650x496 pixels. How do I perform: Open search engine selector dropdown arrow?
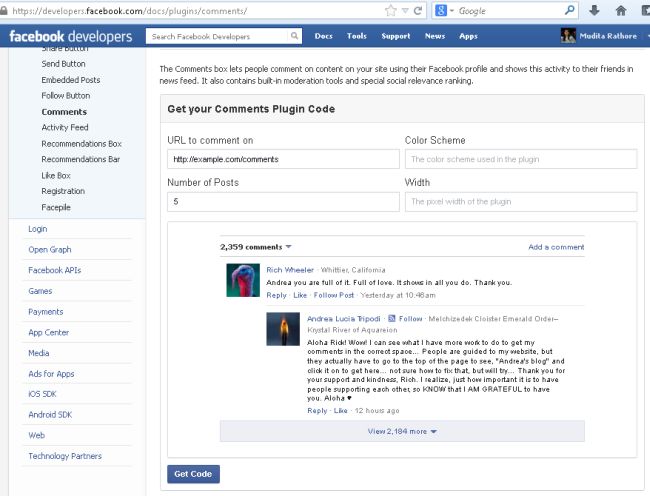tap(452, 11)
